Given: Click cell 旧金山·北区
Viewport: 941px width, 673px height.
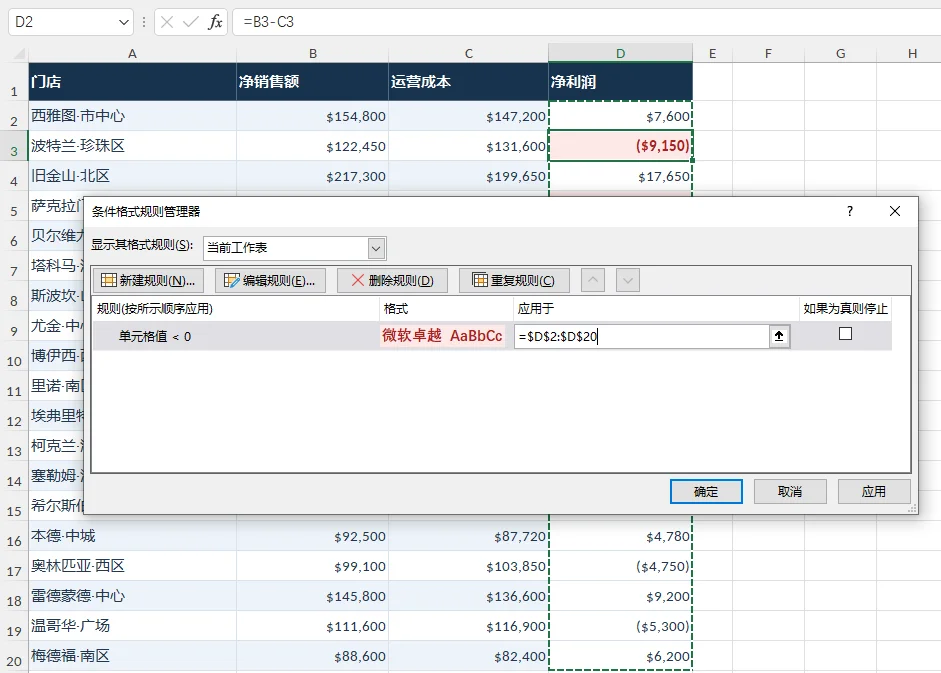Looking at the screenshot, I should (x=133, y=176).
